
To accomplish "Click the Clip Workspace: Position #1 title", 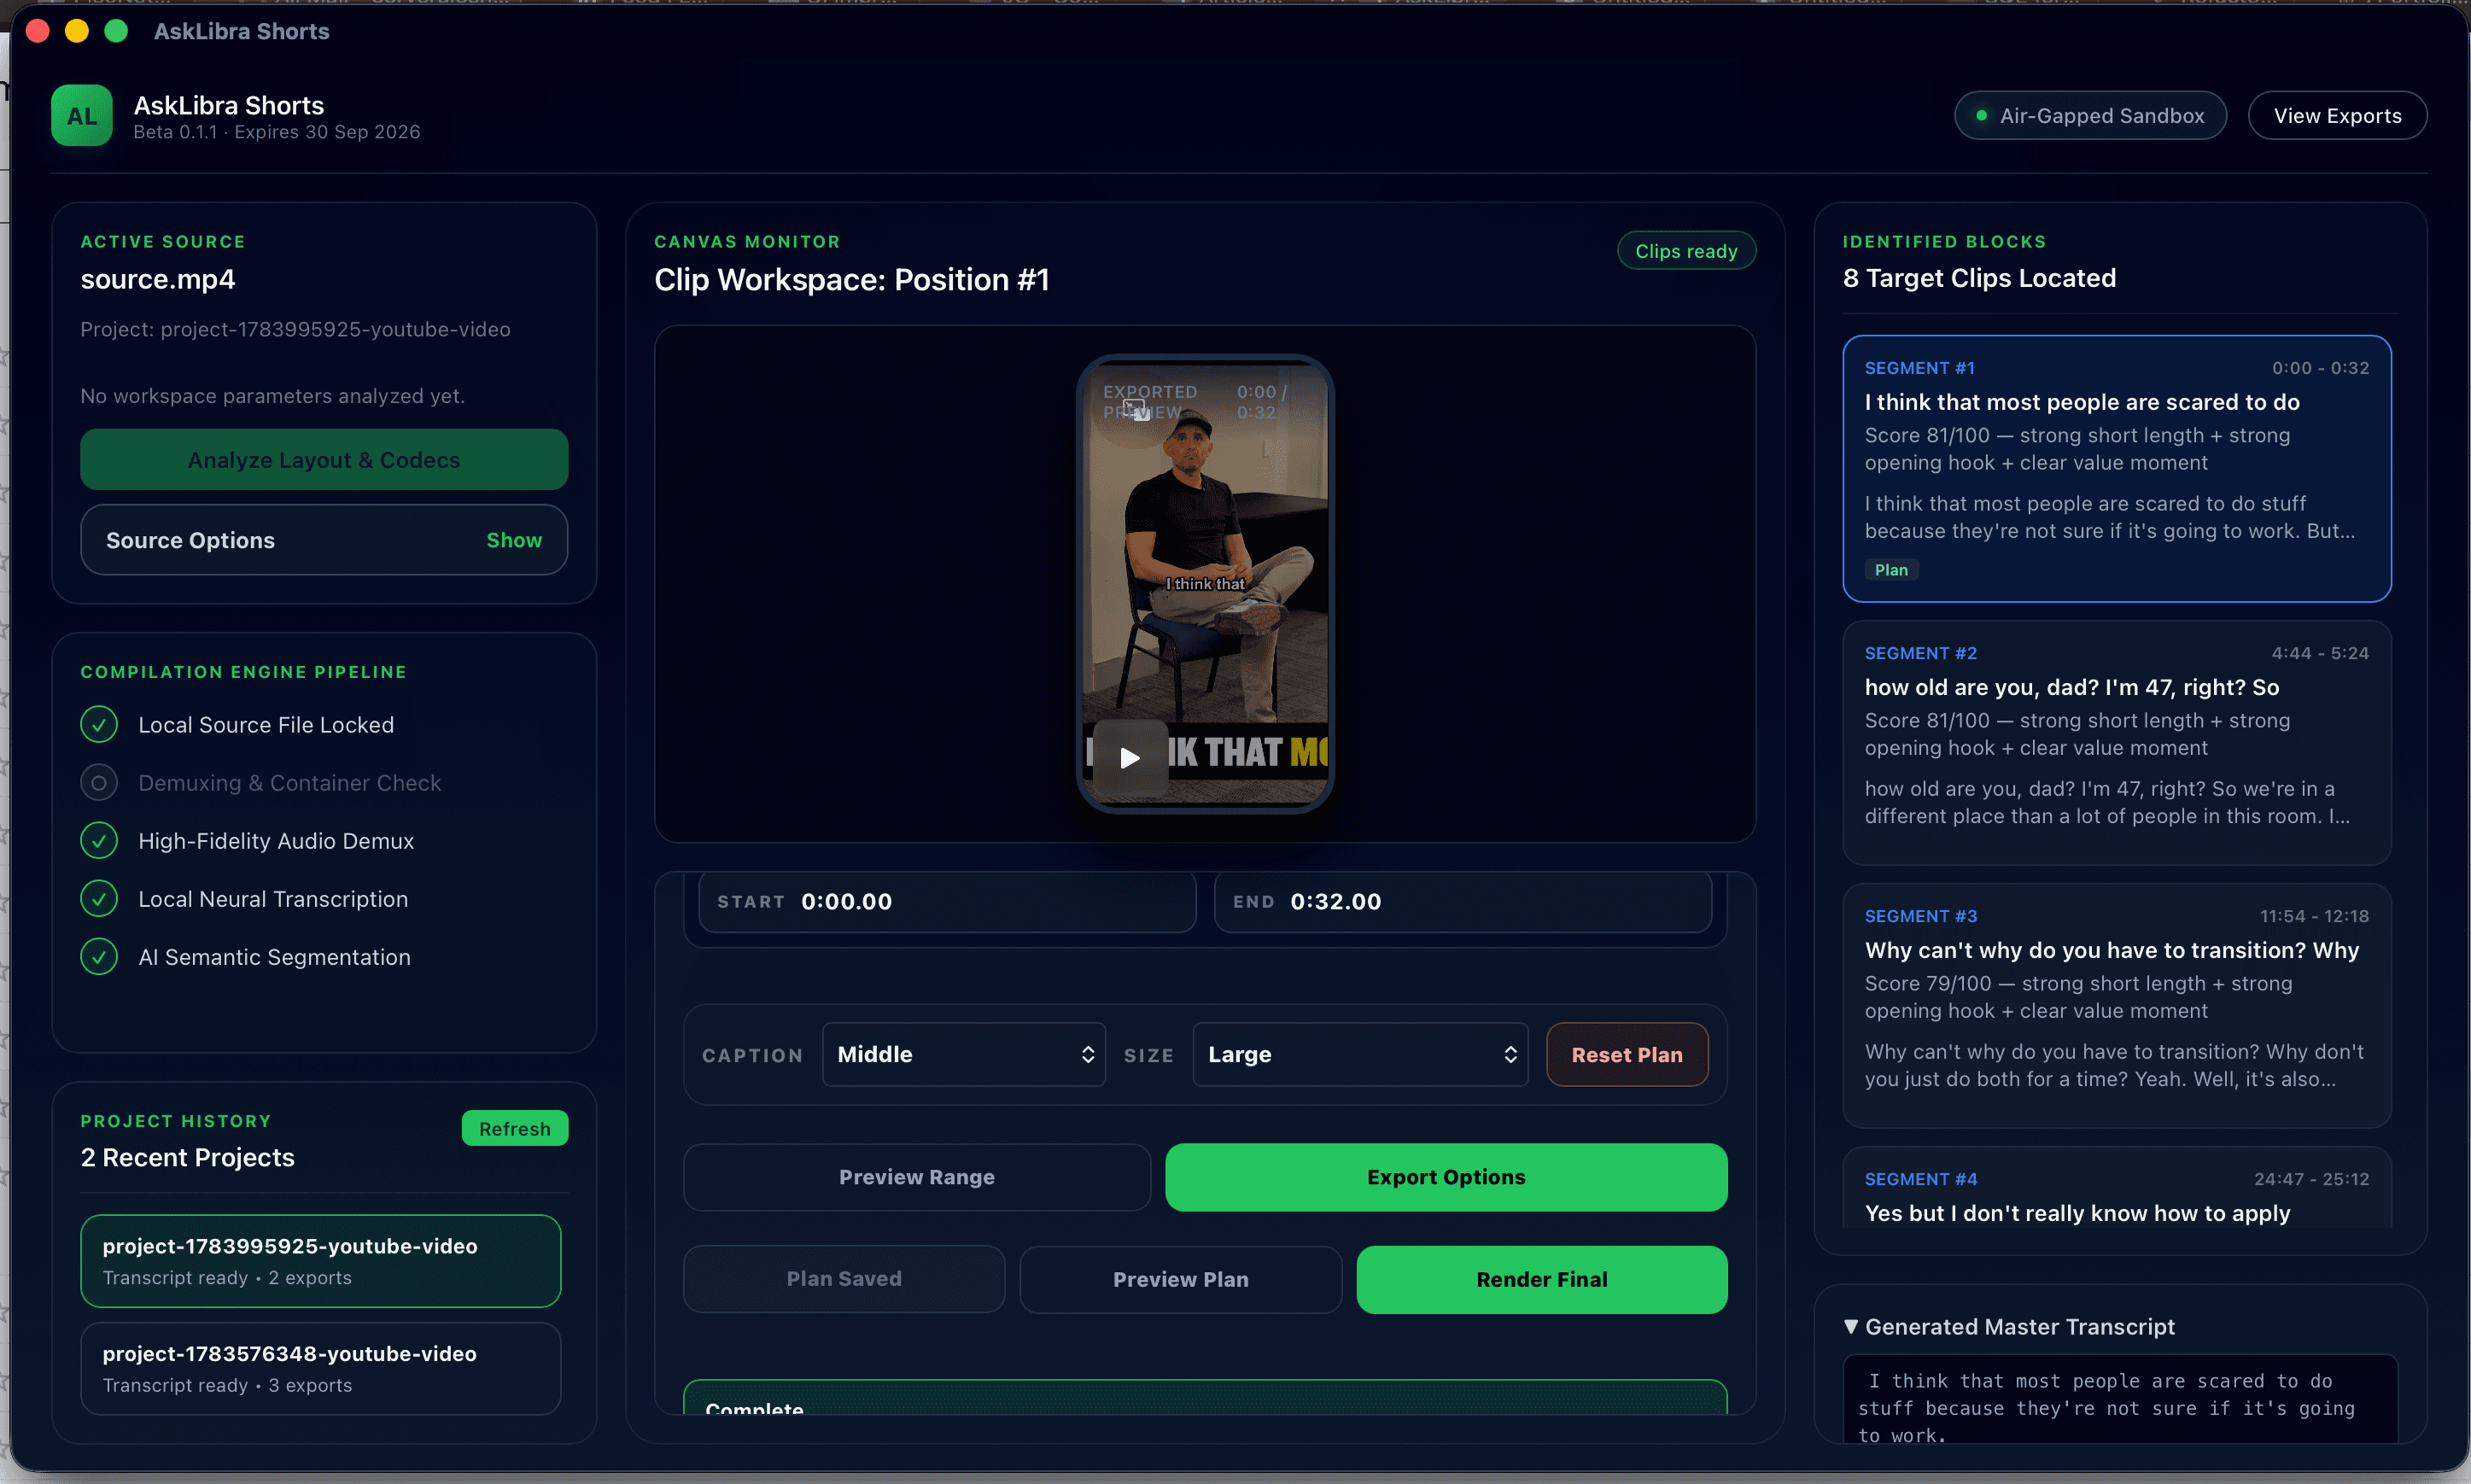I will [x=851, y=280].
